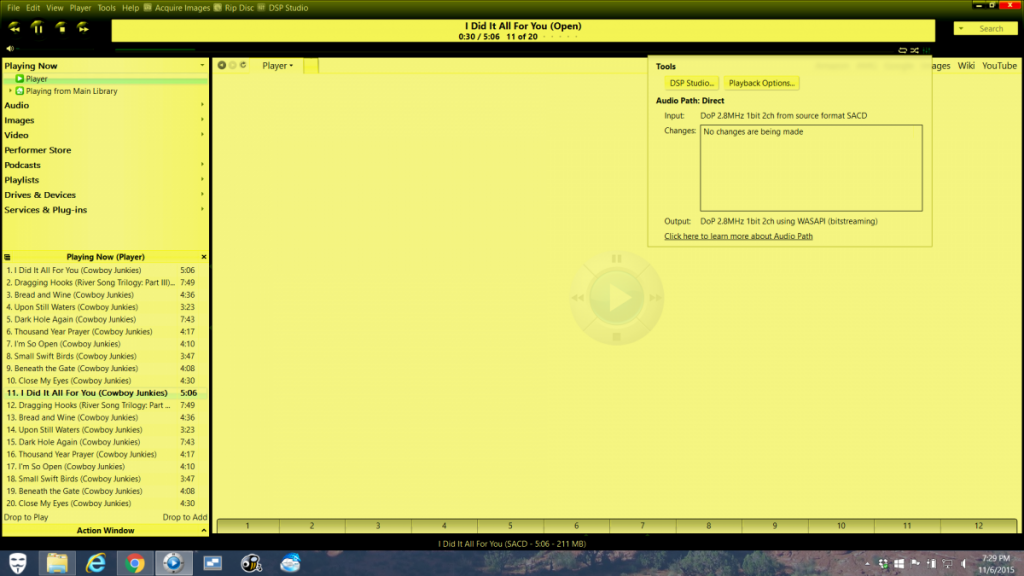
Task: Select the Player item in the tree
Action: tap(37, 78)
